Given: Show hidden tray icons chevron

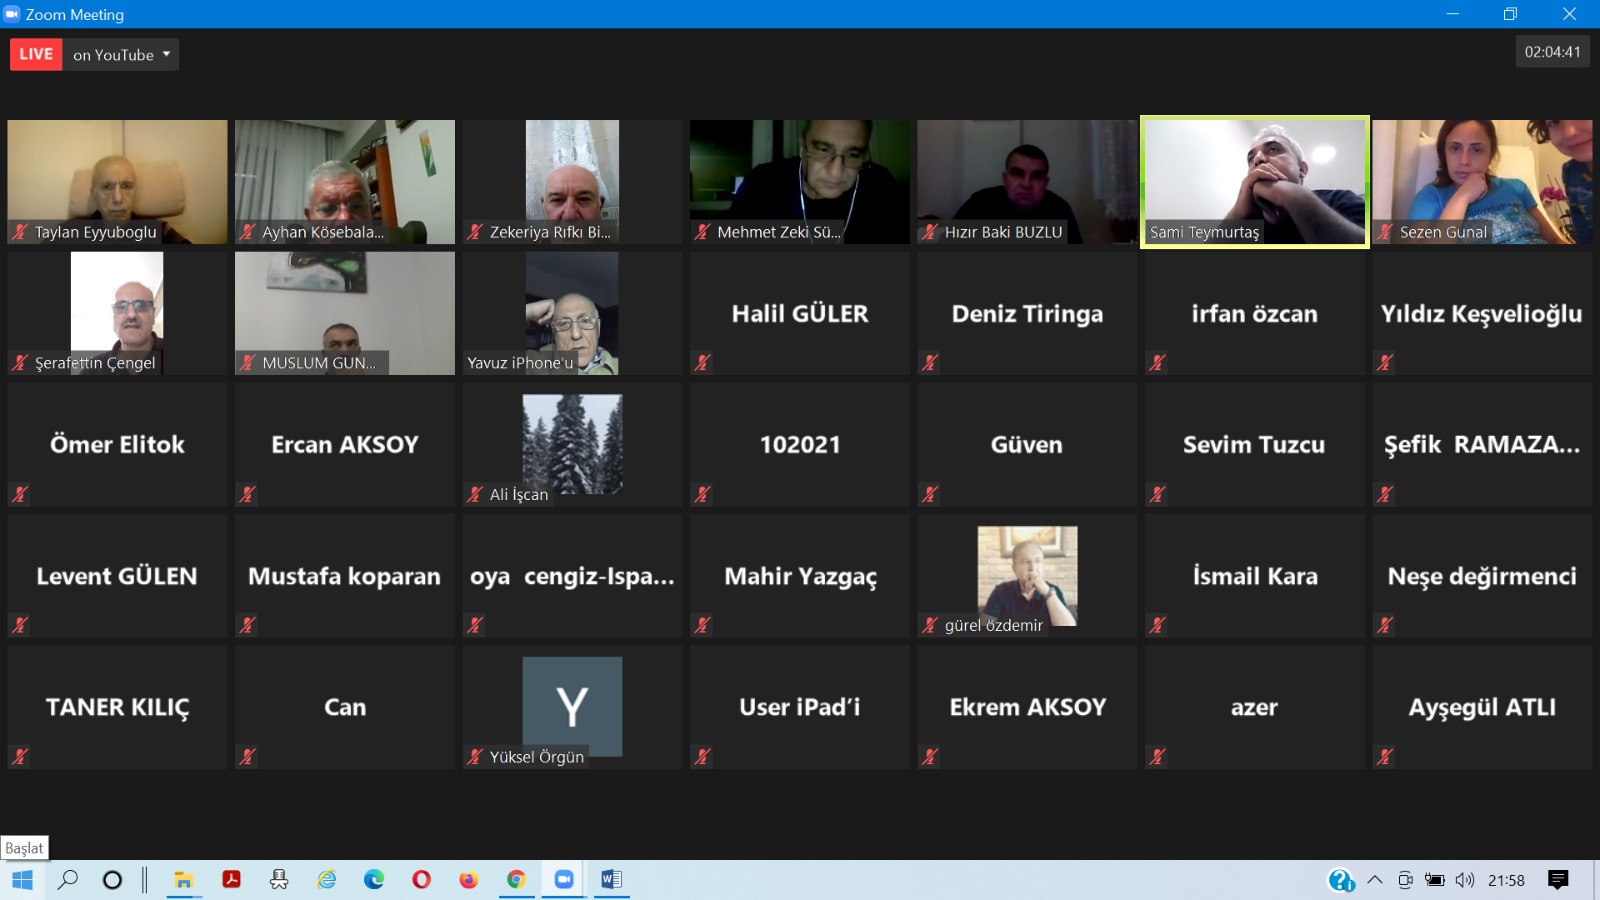Looking at the screenshot, I should click(1375, 880).
